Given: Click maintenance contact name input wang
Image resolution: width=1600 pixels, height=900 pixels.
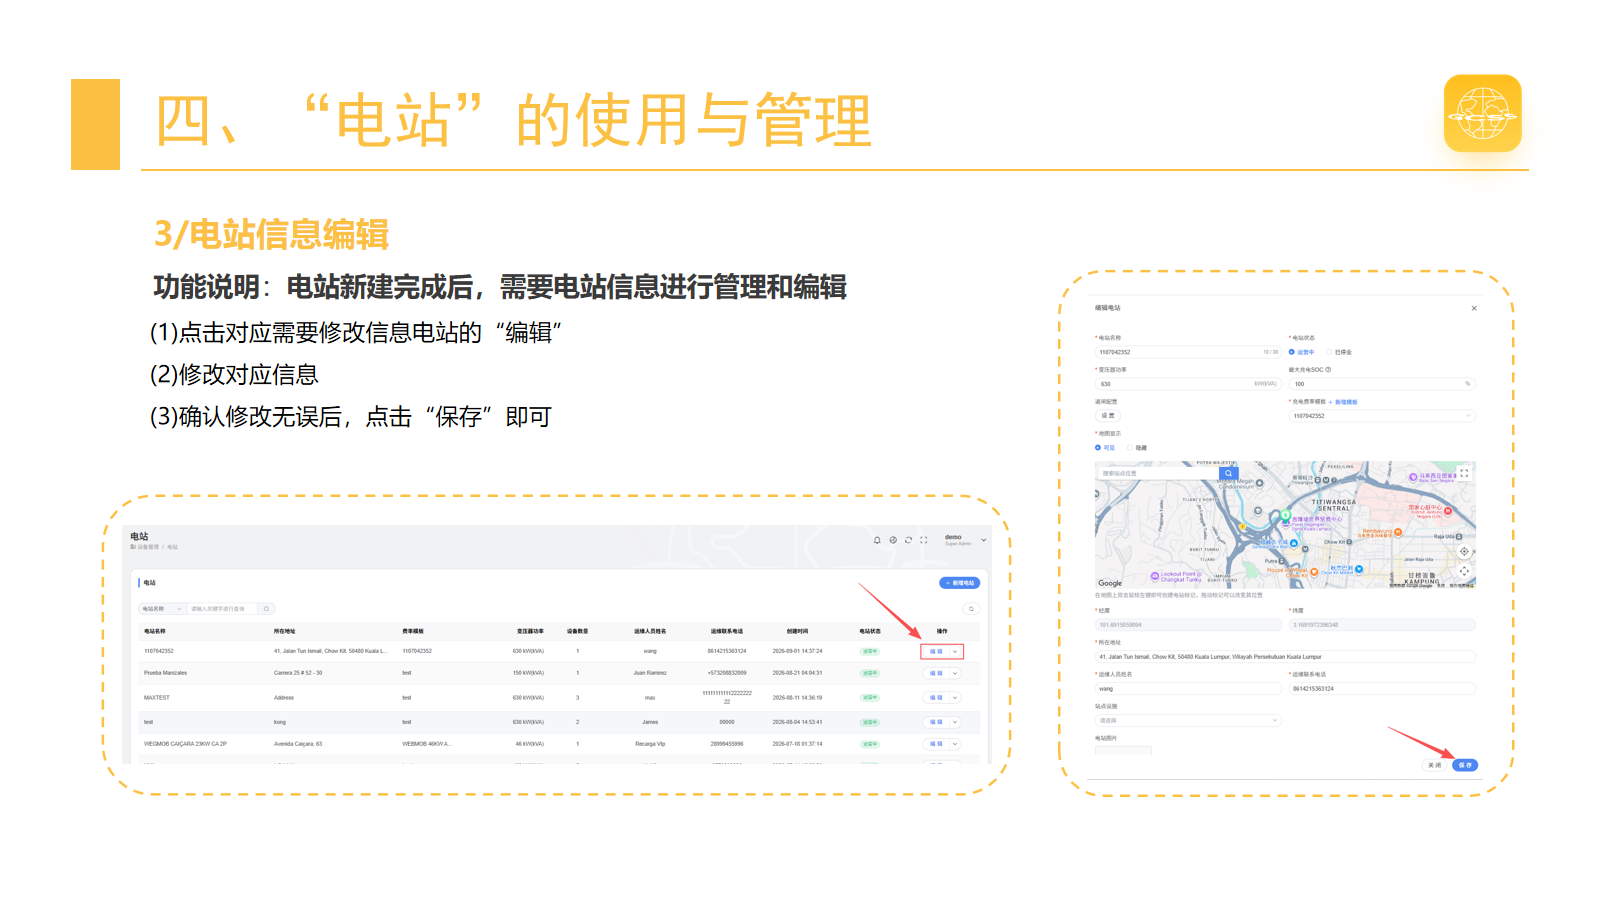Looking at the screenshot, I should click(x=1188, y=689).
